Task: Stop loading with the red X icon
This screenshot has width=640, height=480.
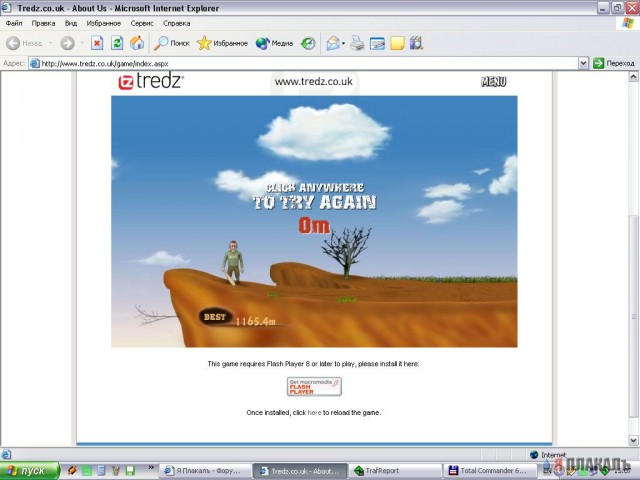Action: (97, 43)
